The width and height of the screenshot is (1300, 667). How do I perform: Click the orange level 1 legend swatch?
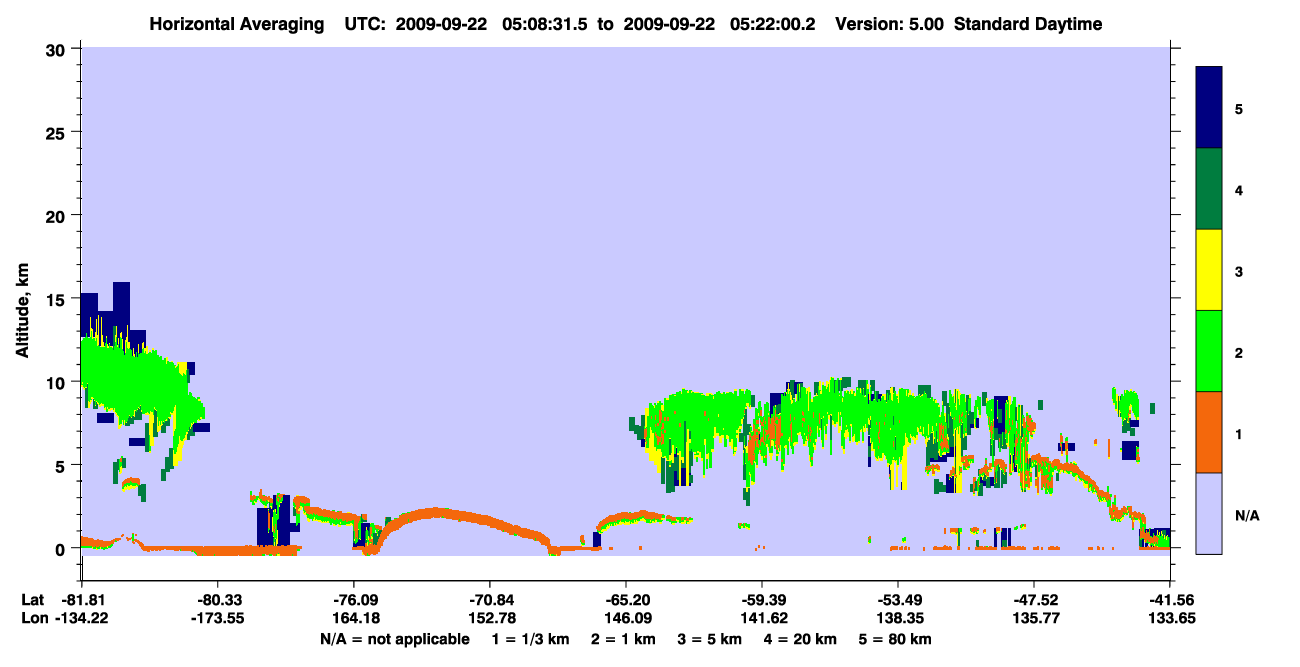coord(1209,432)
